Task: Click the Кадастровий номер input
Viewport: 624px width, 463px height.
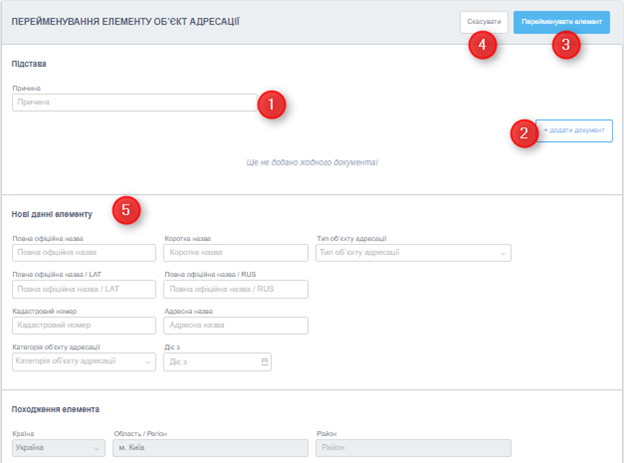Action: coord(84,325)
